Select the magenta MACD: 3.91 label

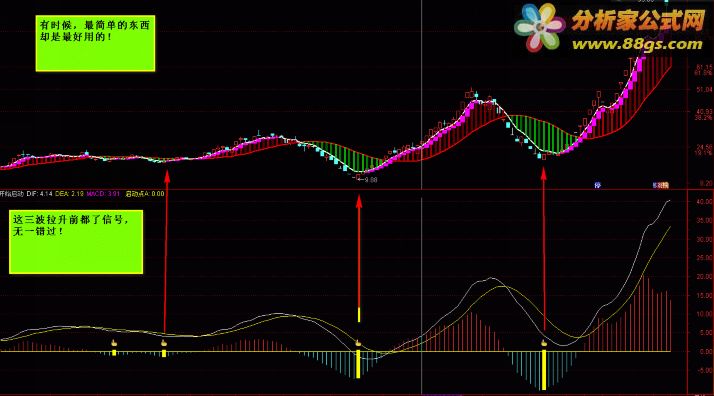tap(103, 194)
